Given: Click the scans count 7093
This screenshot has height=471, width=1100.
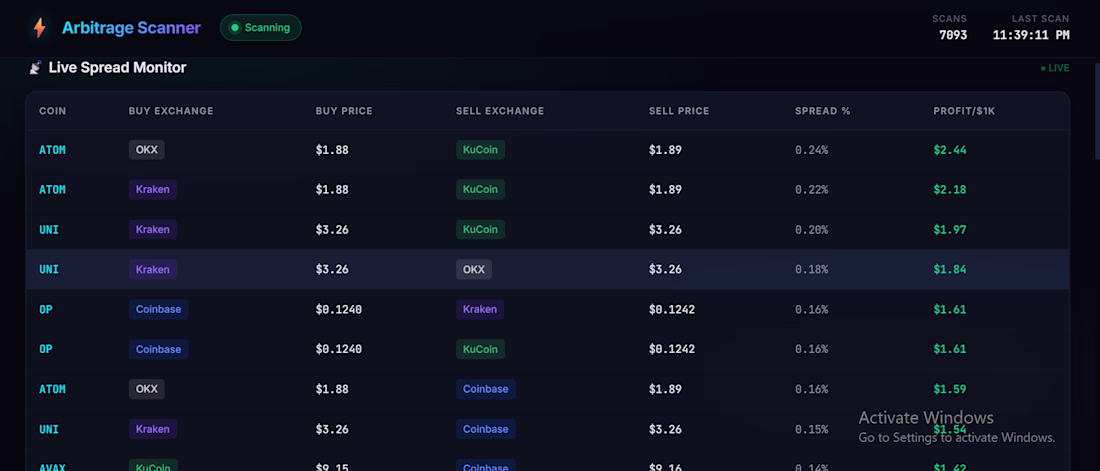Looking at the screenshot, I should coord(953,35).
